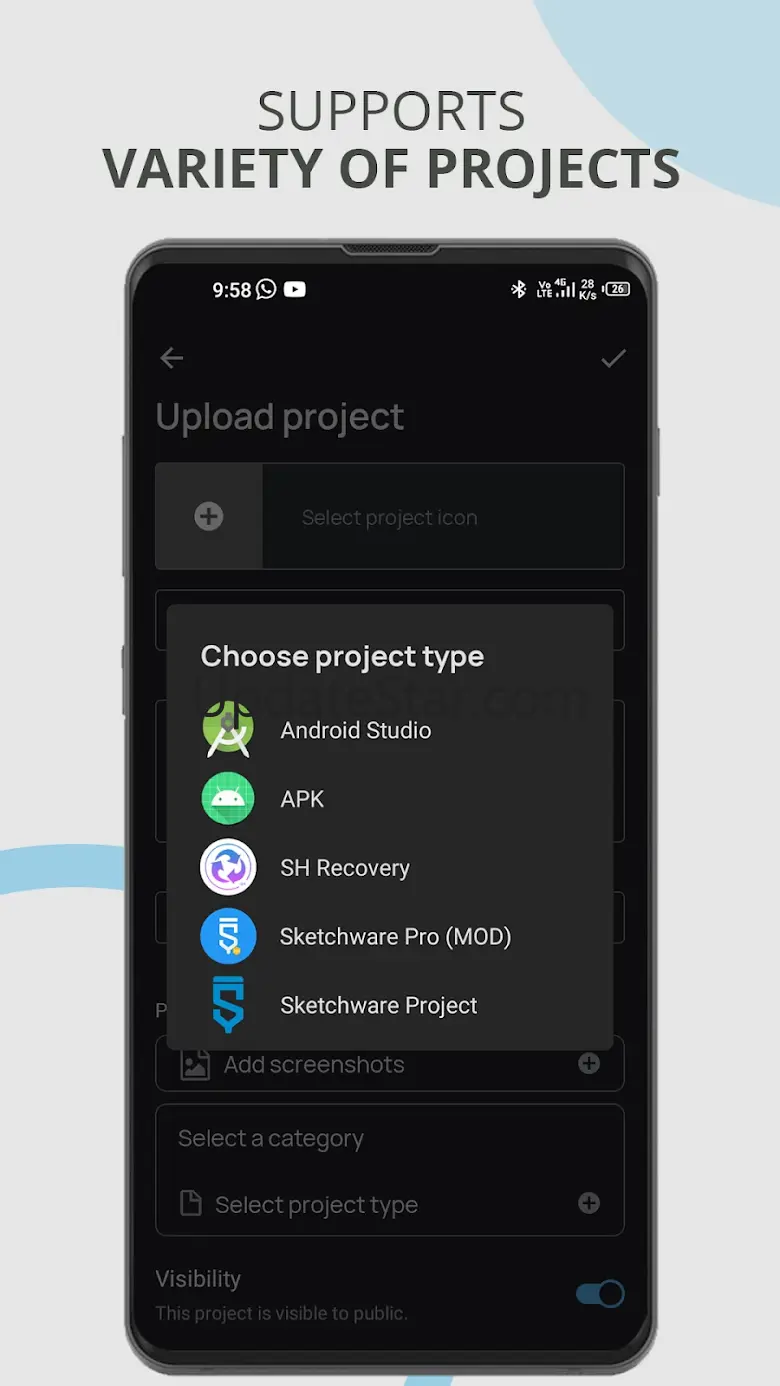Choose the SH Recovery circular icon
This screenshot has height=1386, width=780.
(228, 867)
